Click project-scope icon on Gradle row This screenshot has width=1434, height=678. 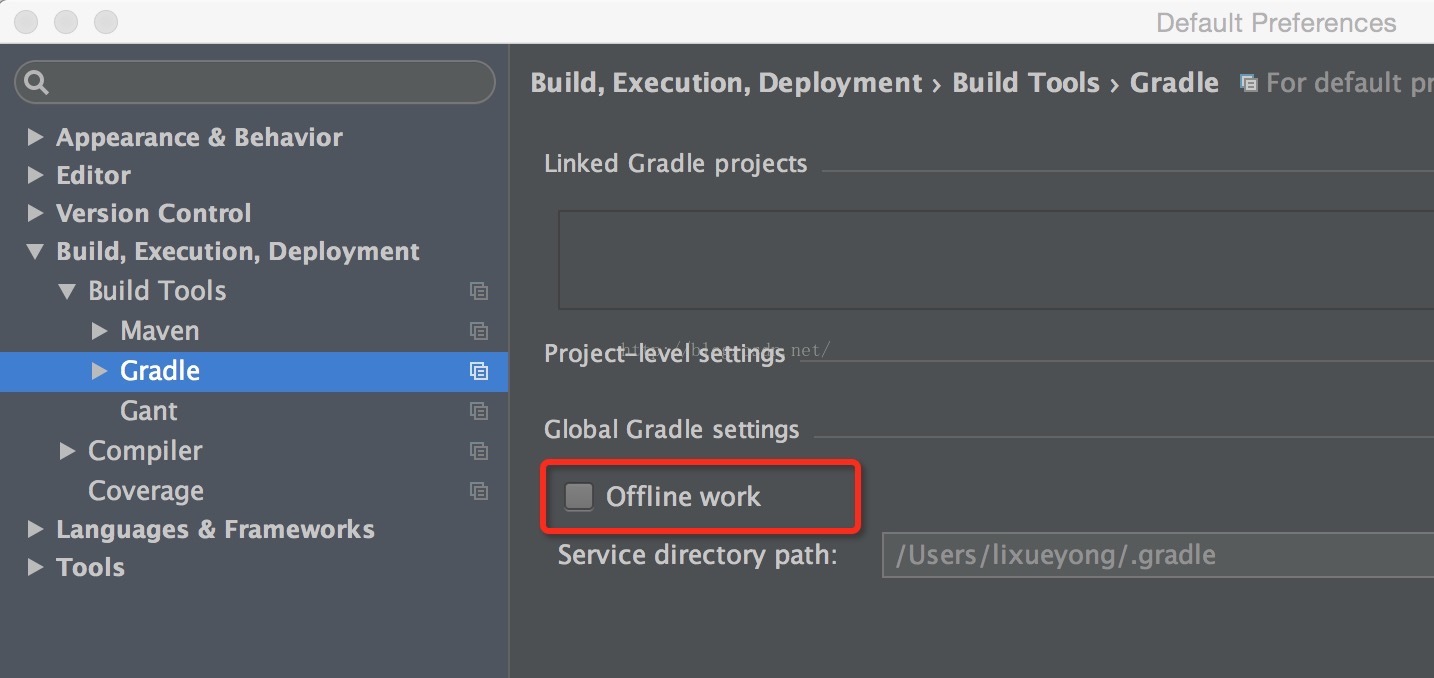(479, 371)
